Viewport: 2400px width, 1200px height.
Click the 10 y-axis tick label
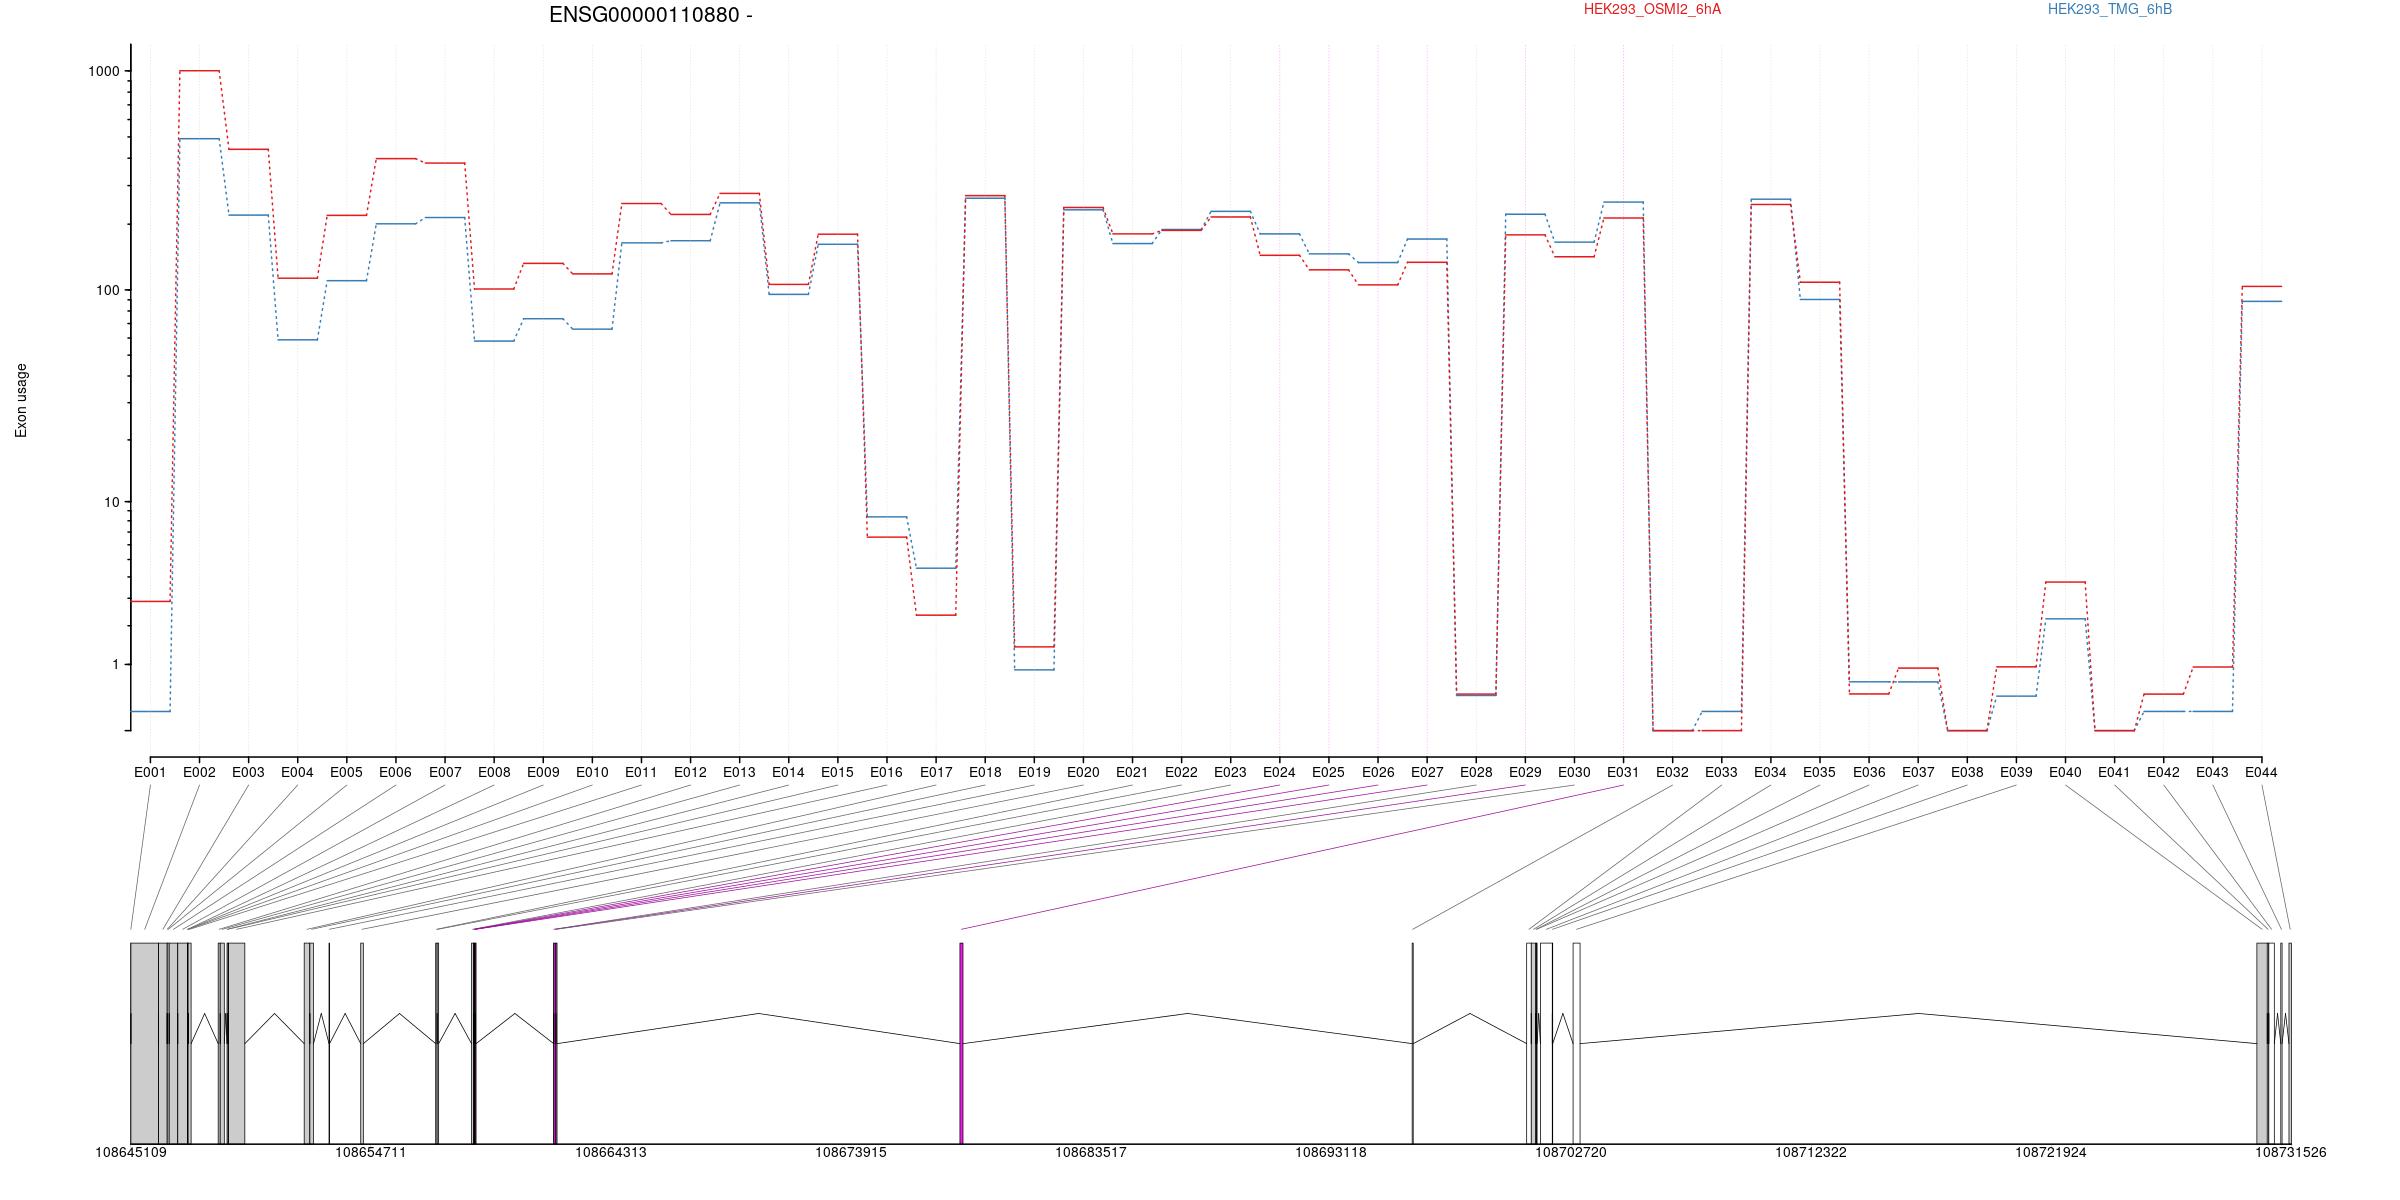point(111,502)
